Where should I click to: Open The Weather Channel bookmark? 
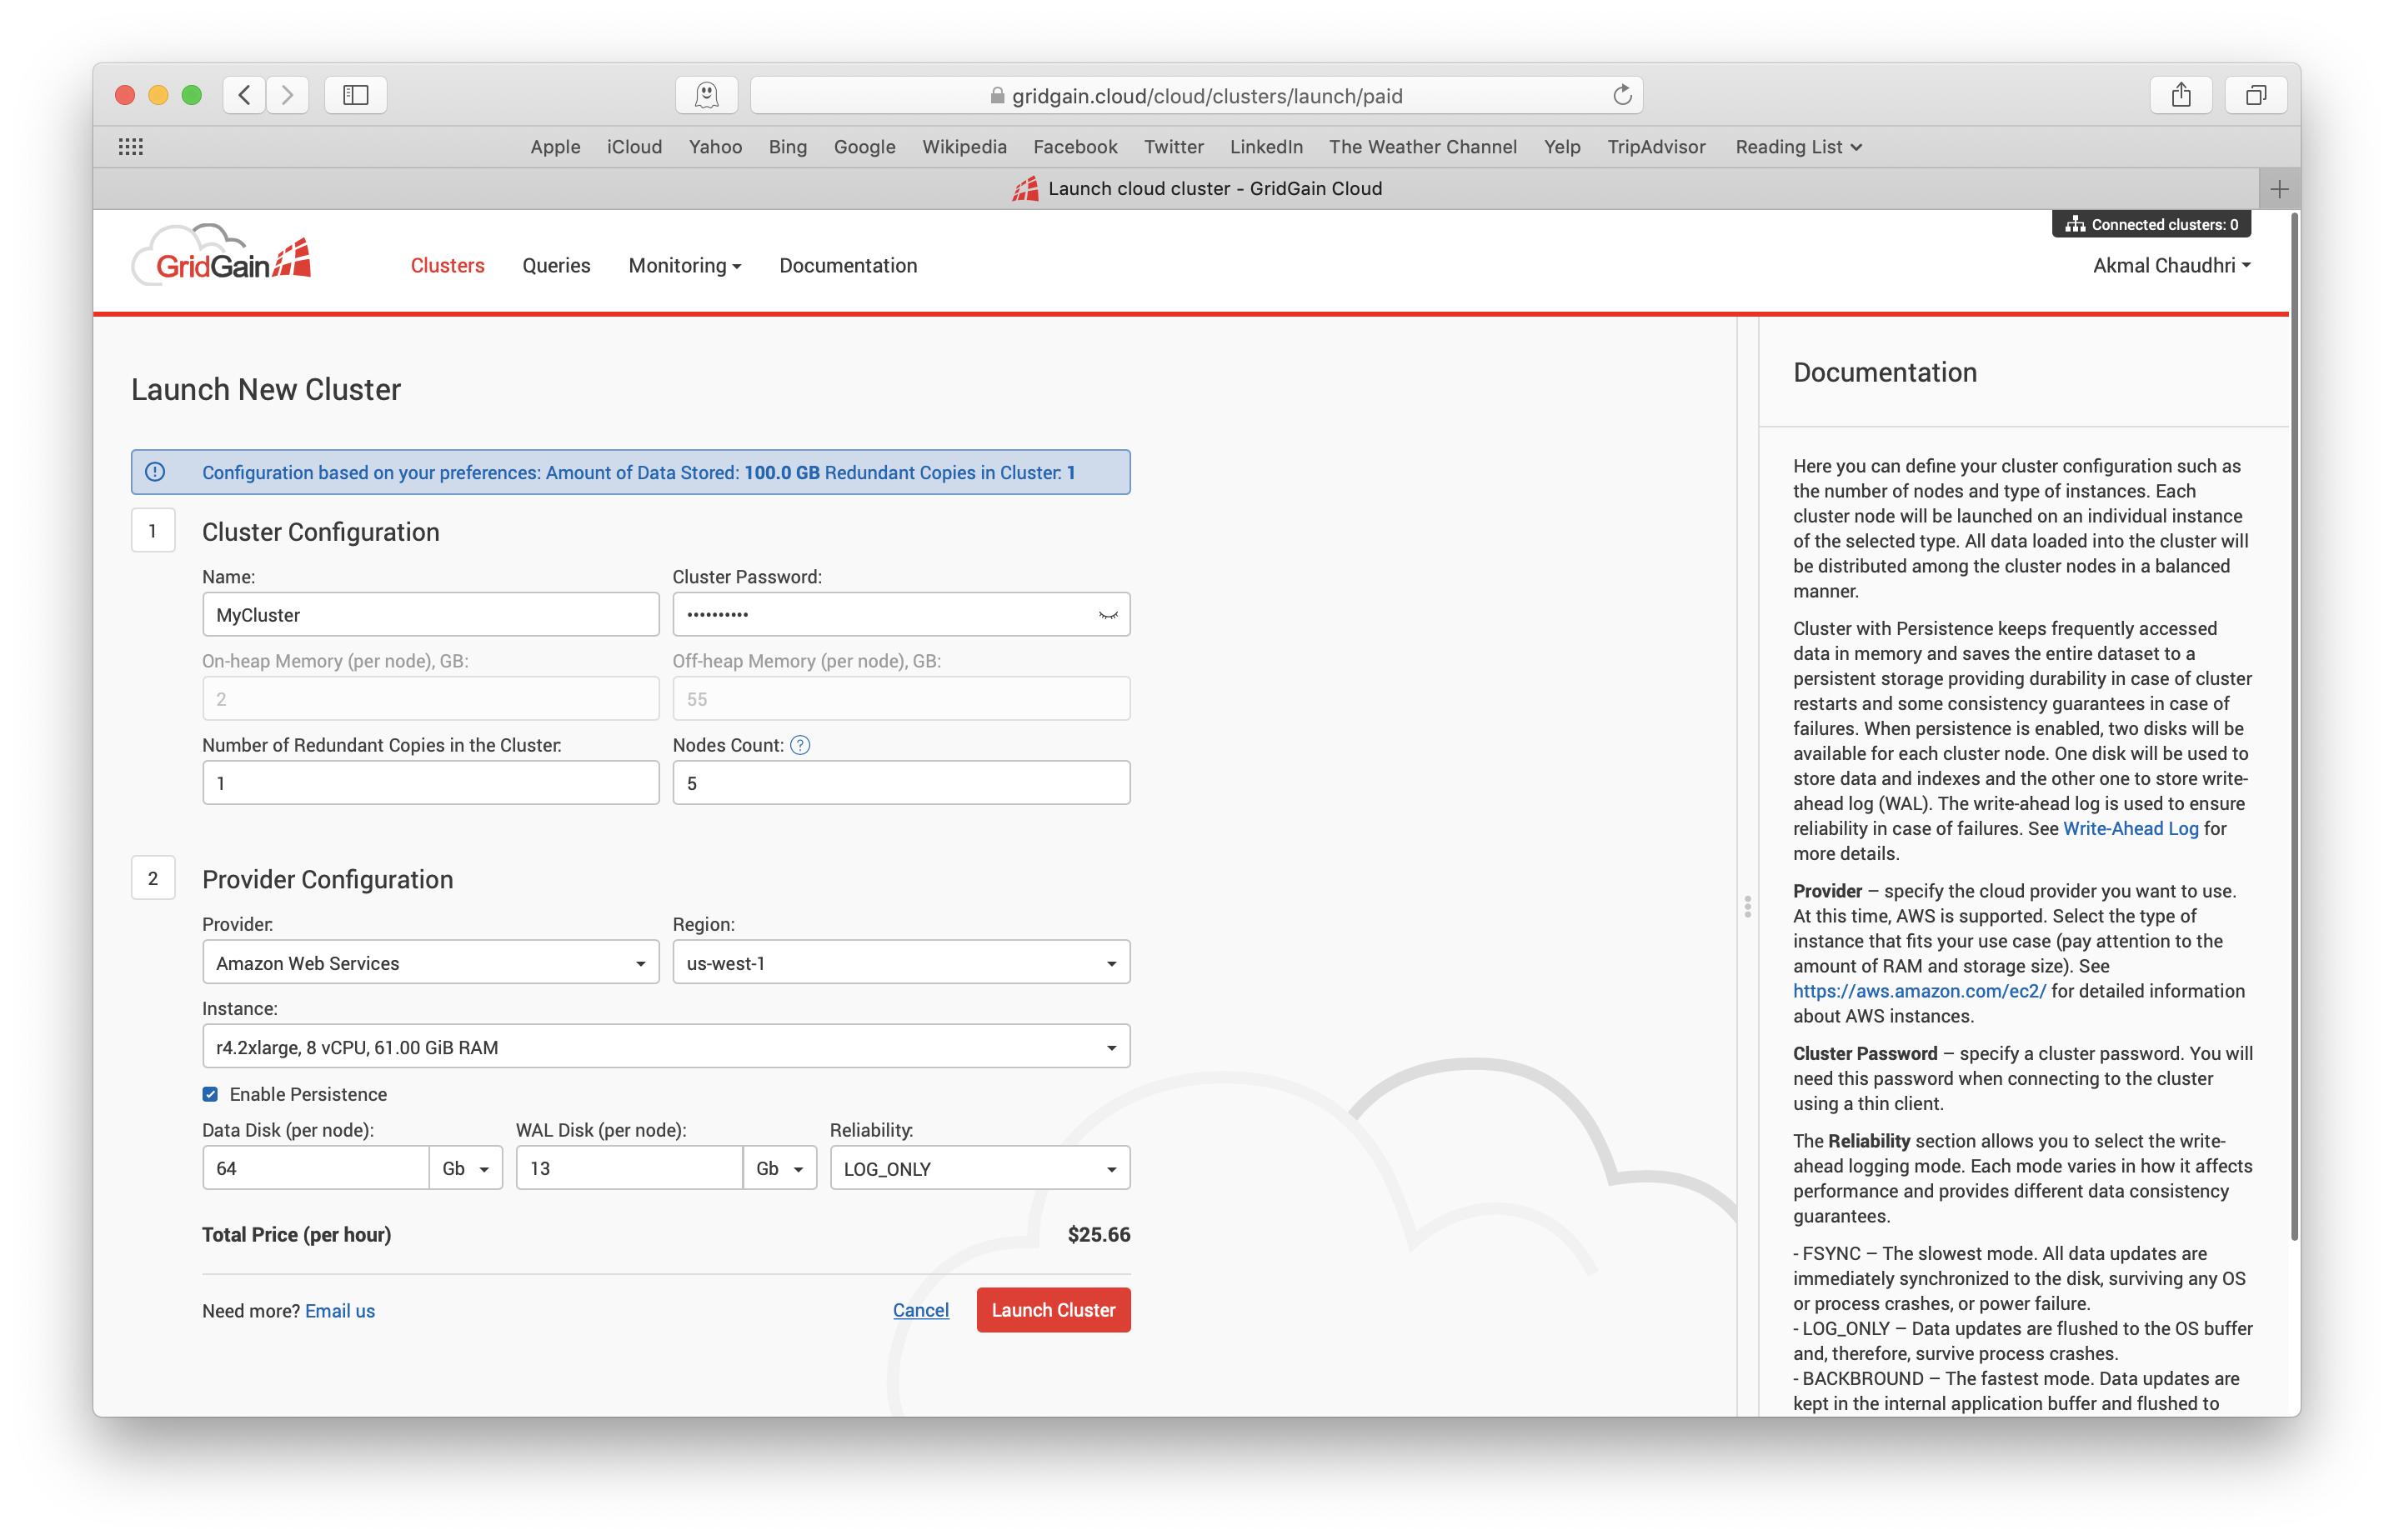tap(1422, 147)
